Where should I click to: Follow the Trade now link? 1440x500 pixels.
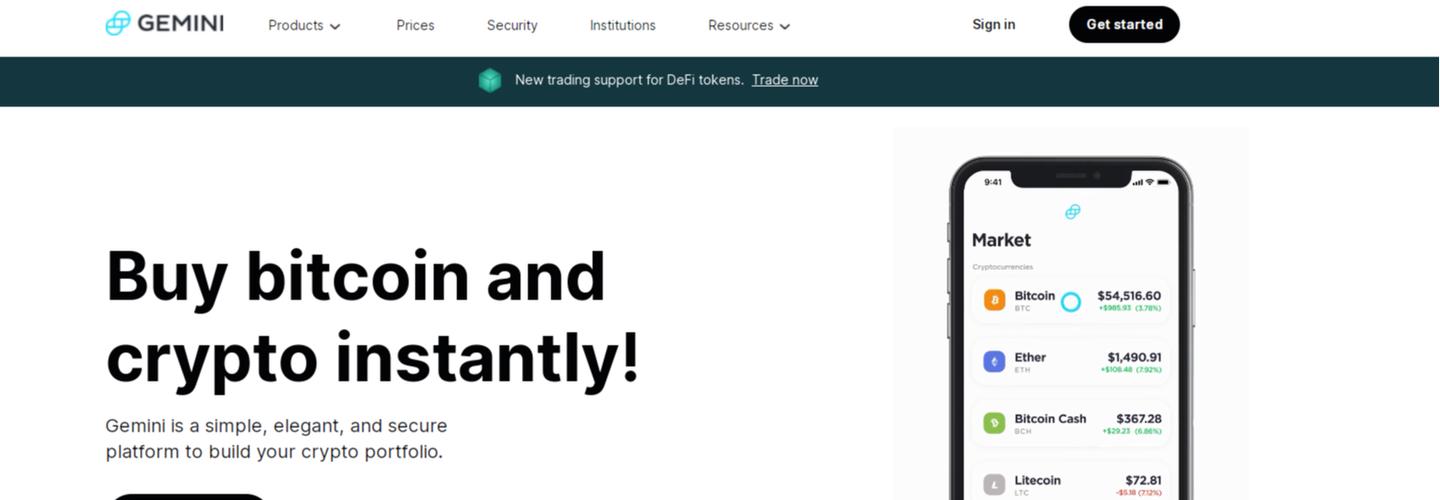click(785, 80)
